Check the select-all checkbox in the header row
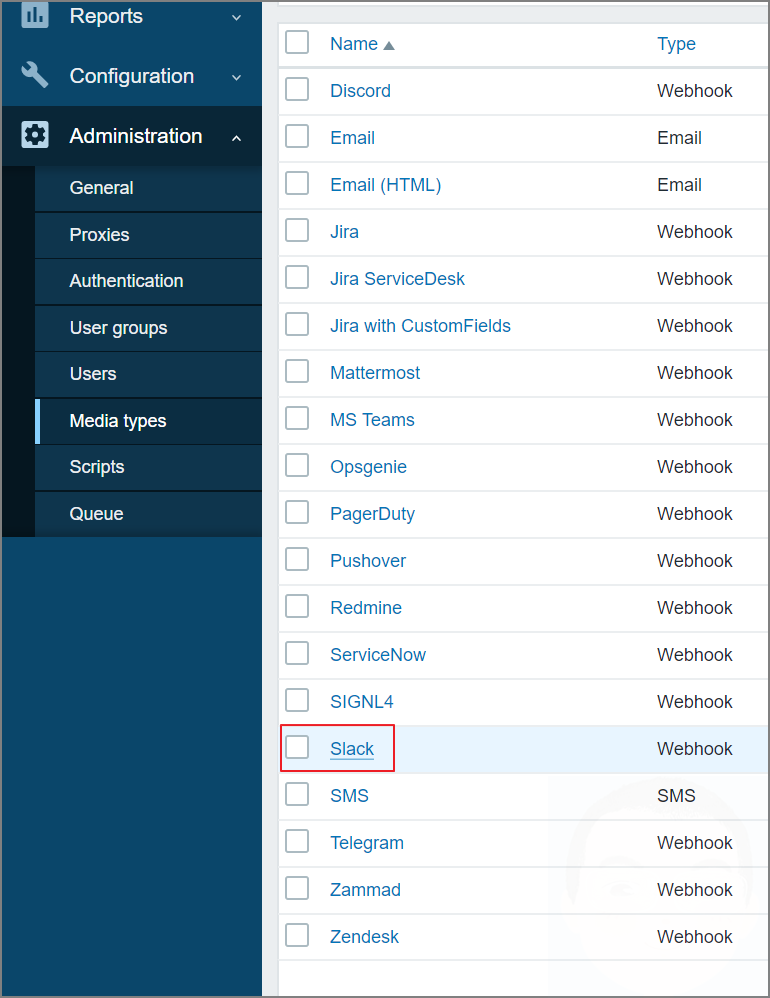The image size is (770, 998). [x=297, y=43]
